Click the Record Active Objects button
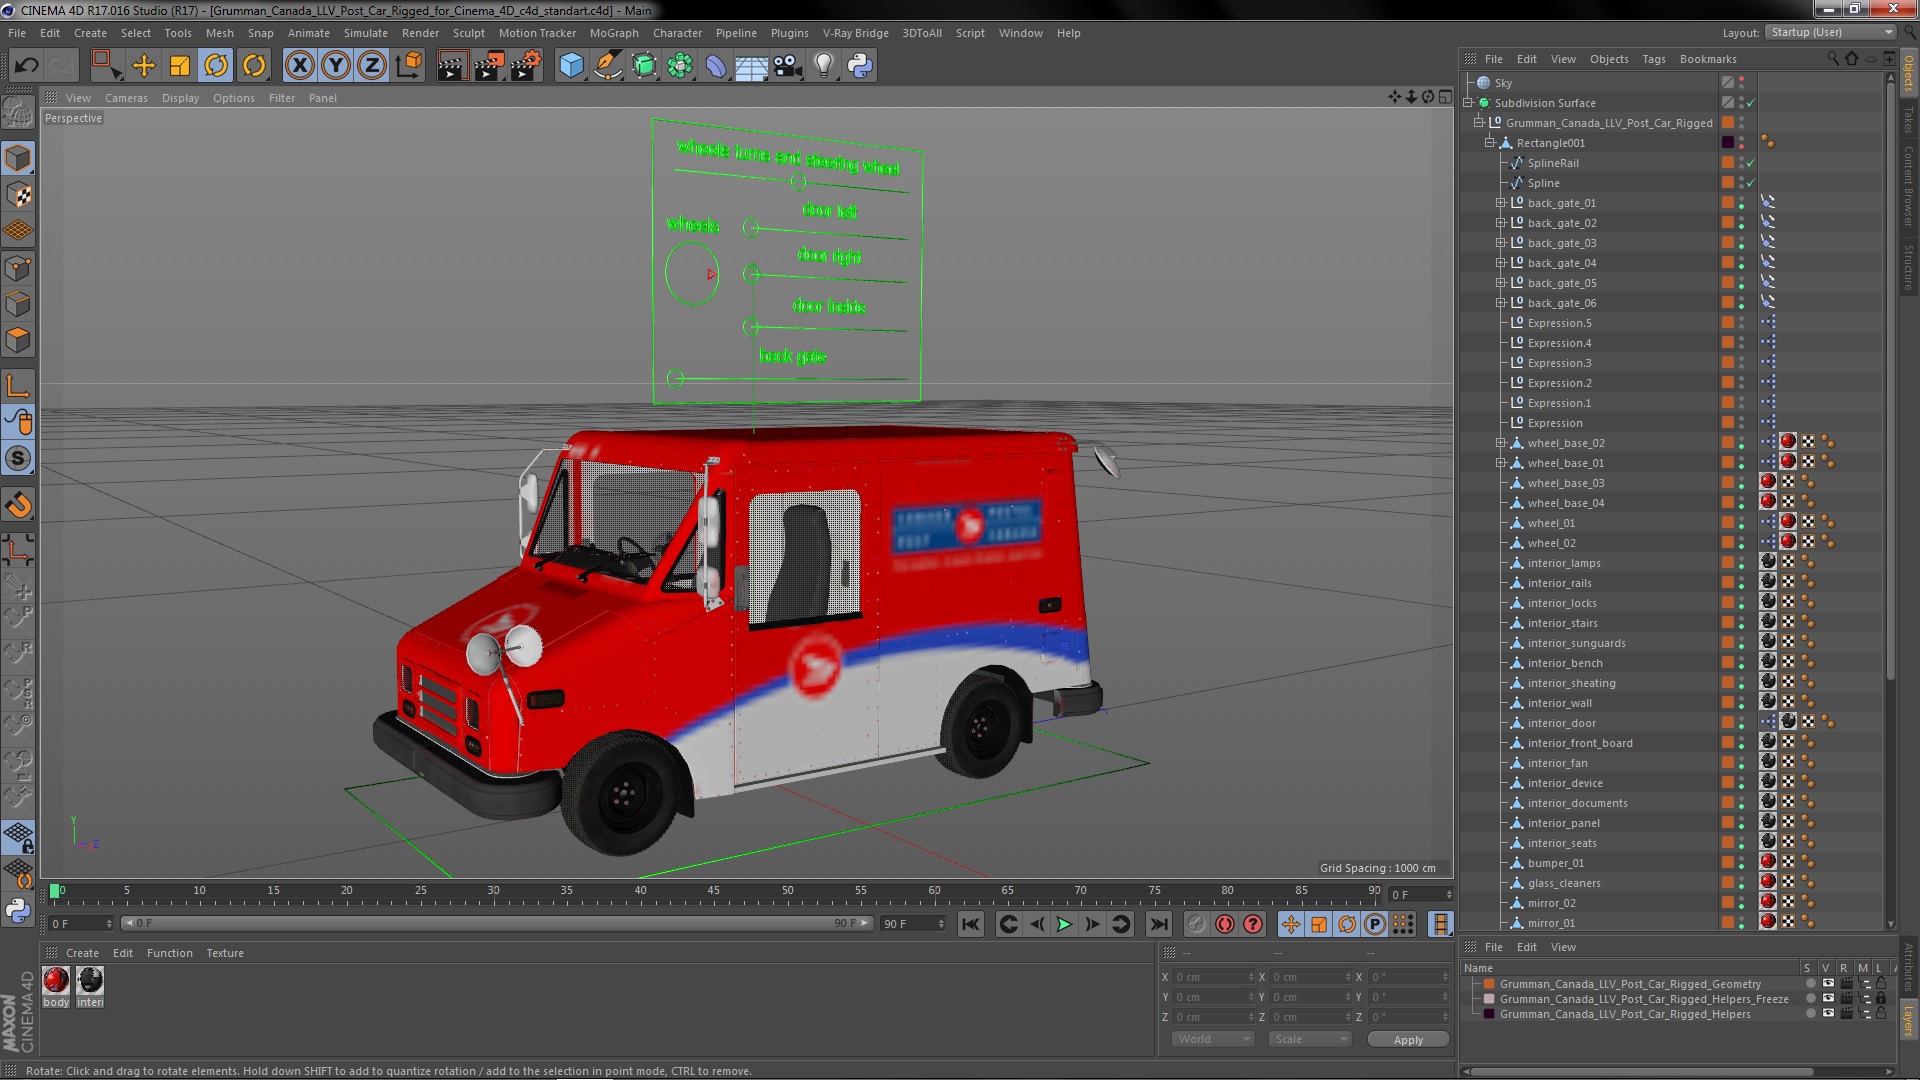 1196,925
